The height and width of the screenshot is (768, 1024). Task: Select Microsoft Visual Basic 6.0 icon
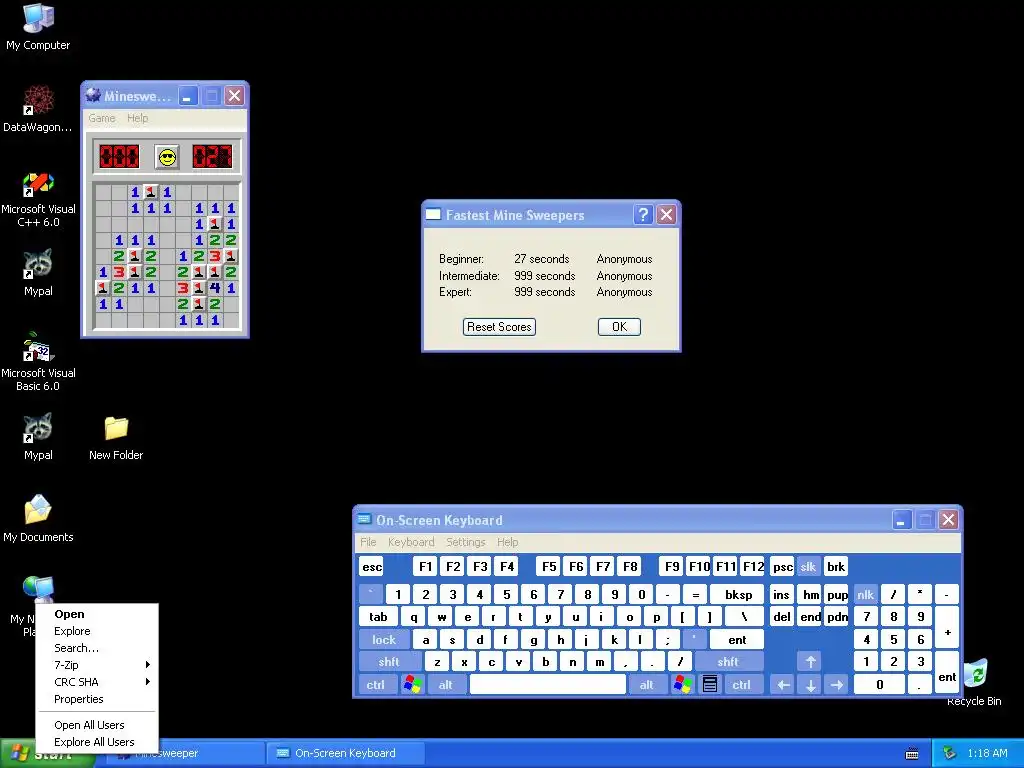click(x=38, y=362)
